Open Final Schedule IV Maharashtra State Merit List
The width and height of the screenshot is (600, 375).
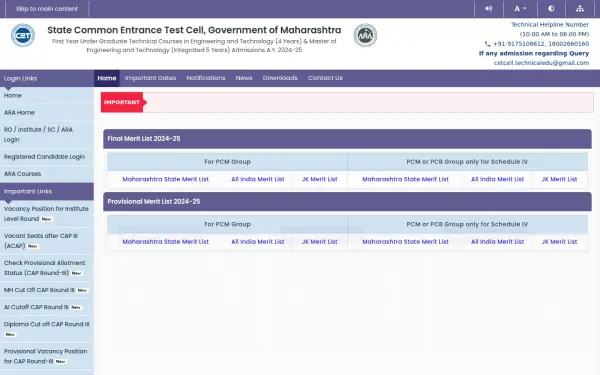[x=405, y=179]
